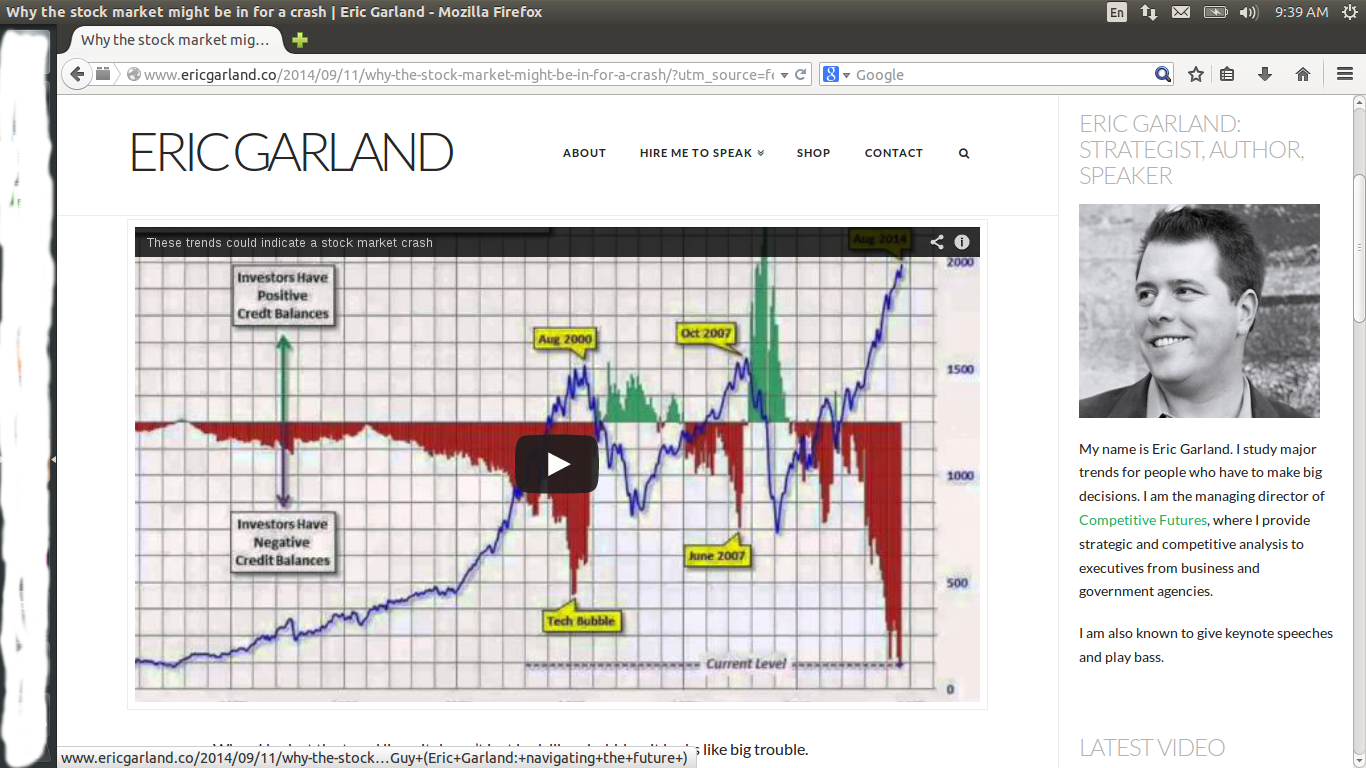Go to the Firefox Home icon
Image resolution: width=1366 pixels, height=768 pixels.
point(1303,74)
